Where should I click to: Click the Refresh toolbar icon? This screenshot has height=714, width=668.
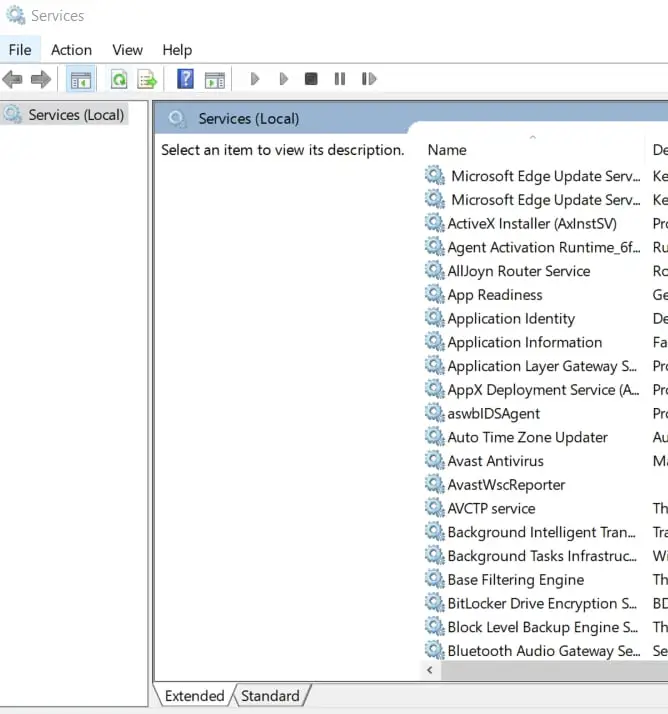coord(119,80)
